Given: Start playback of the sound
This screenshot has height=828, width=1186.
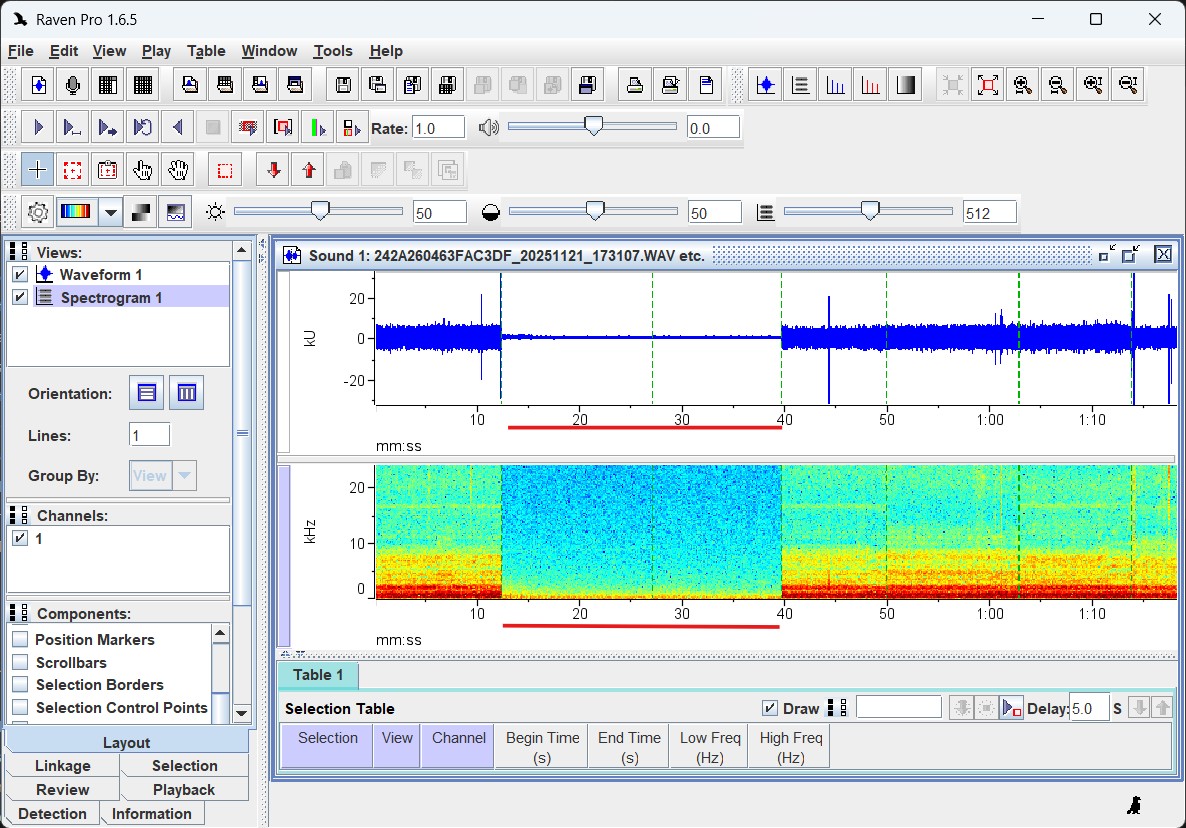Looking at the screenshot, I should click(x=37, y=126).
